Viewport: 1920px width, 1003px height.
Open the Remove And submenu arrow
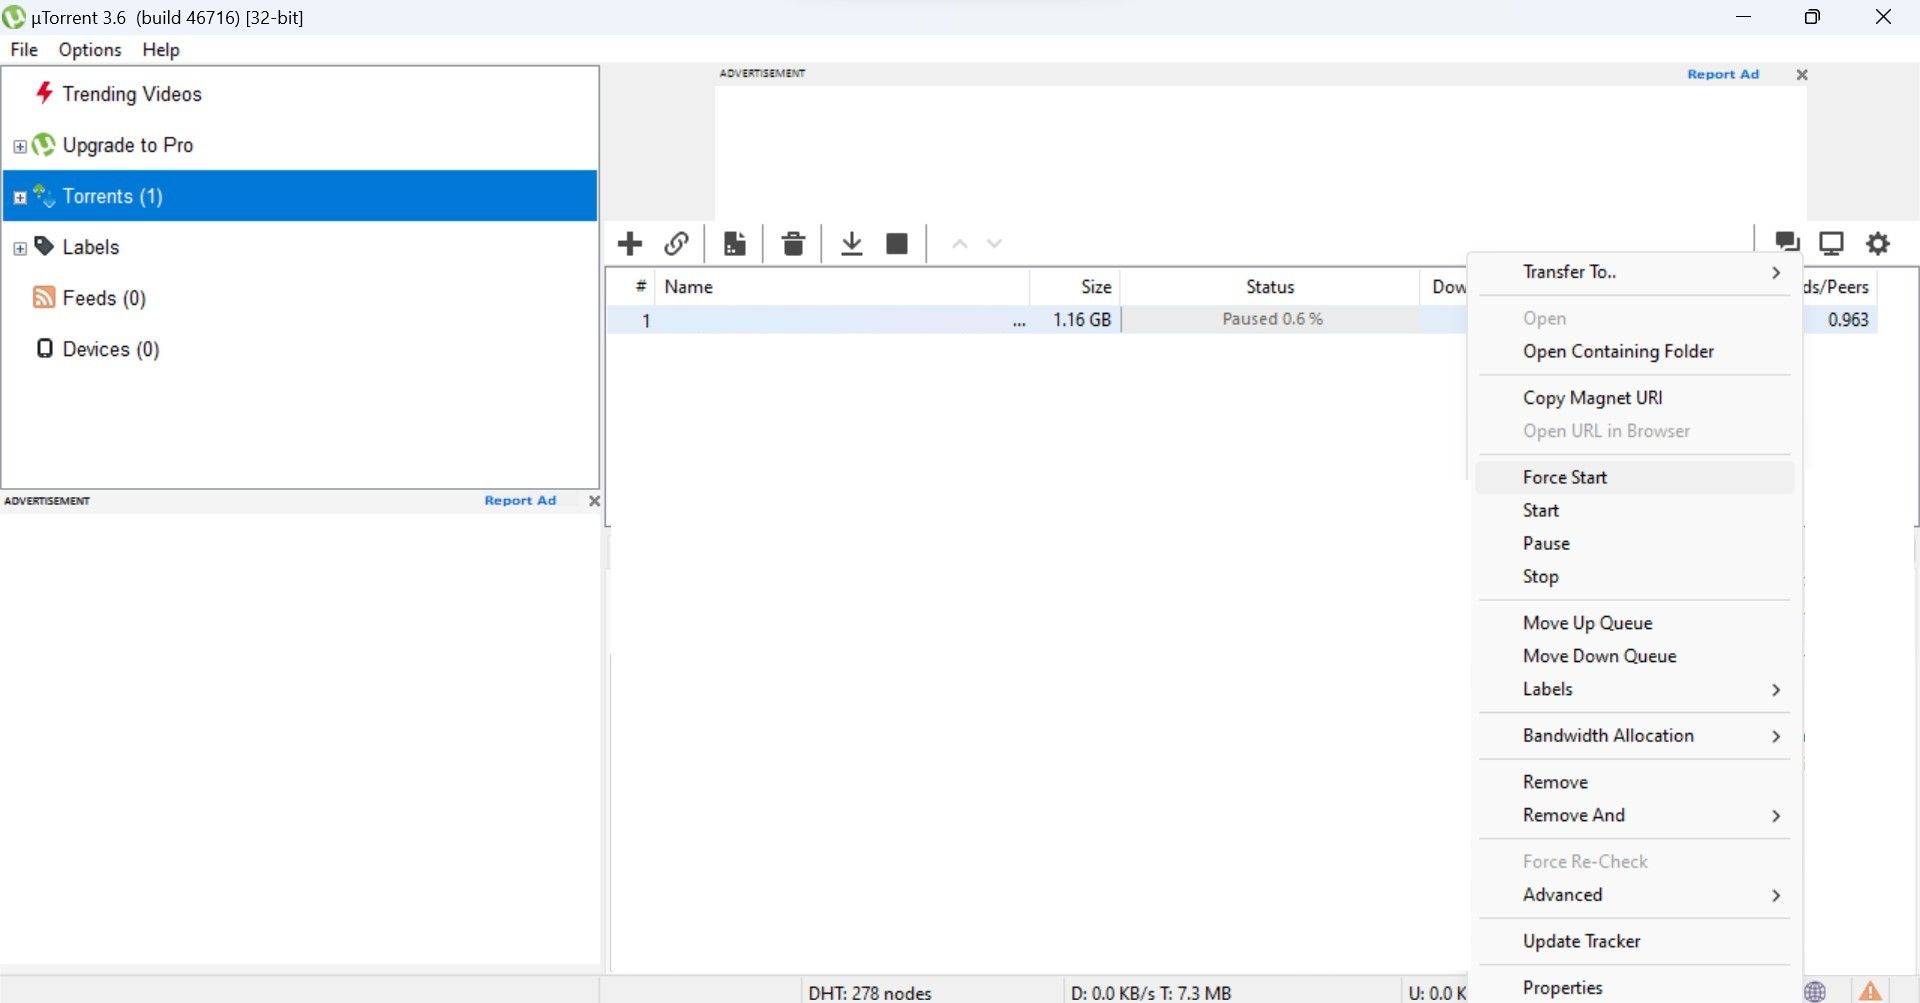click(x=1776, y=816)
